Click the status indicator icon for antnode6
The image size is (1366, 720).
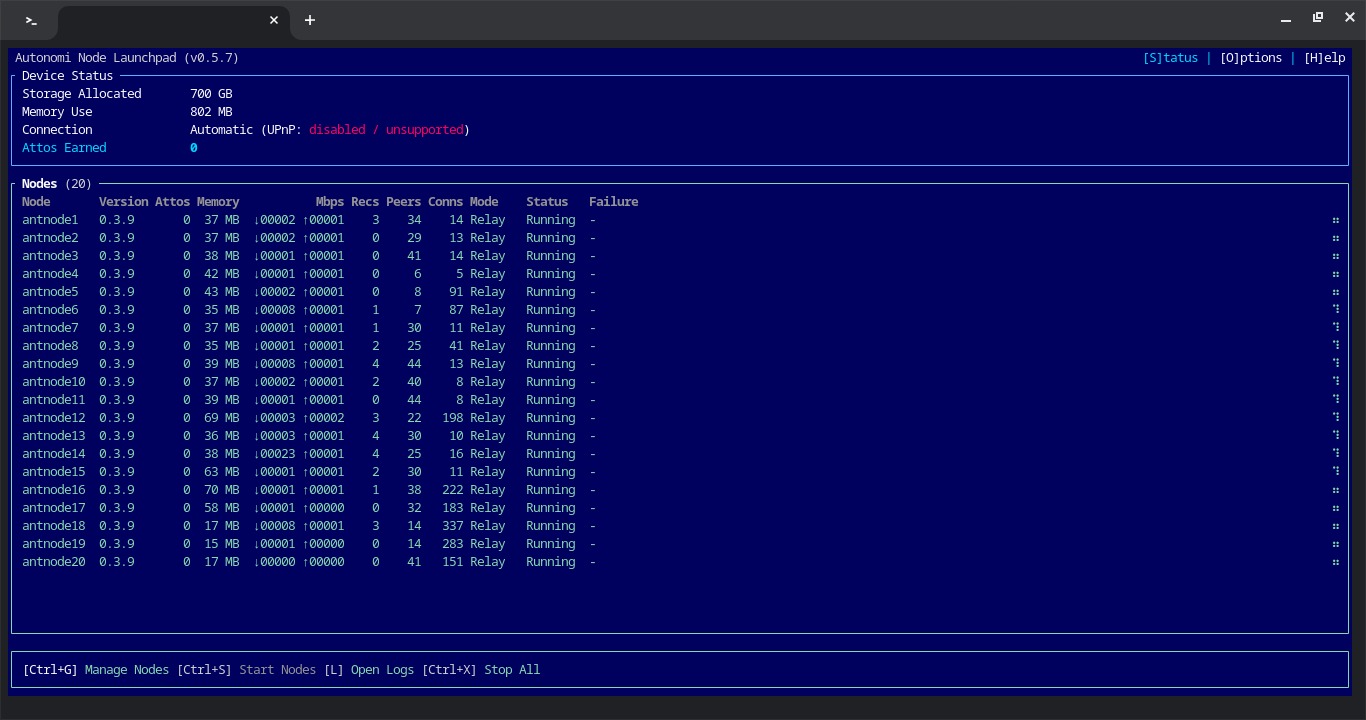[x=1335, y=310]
